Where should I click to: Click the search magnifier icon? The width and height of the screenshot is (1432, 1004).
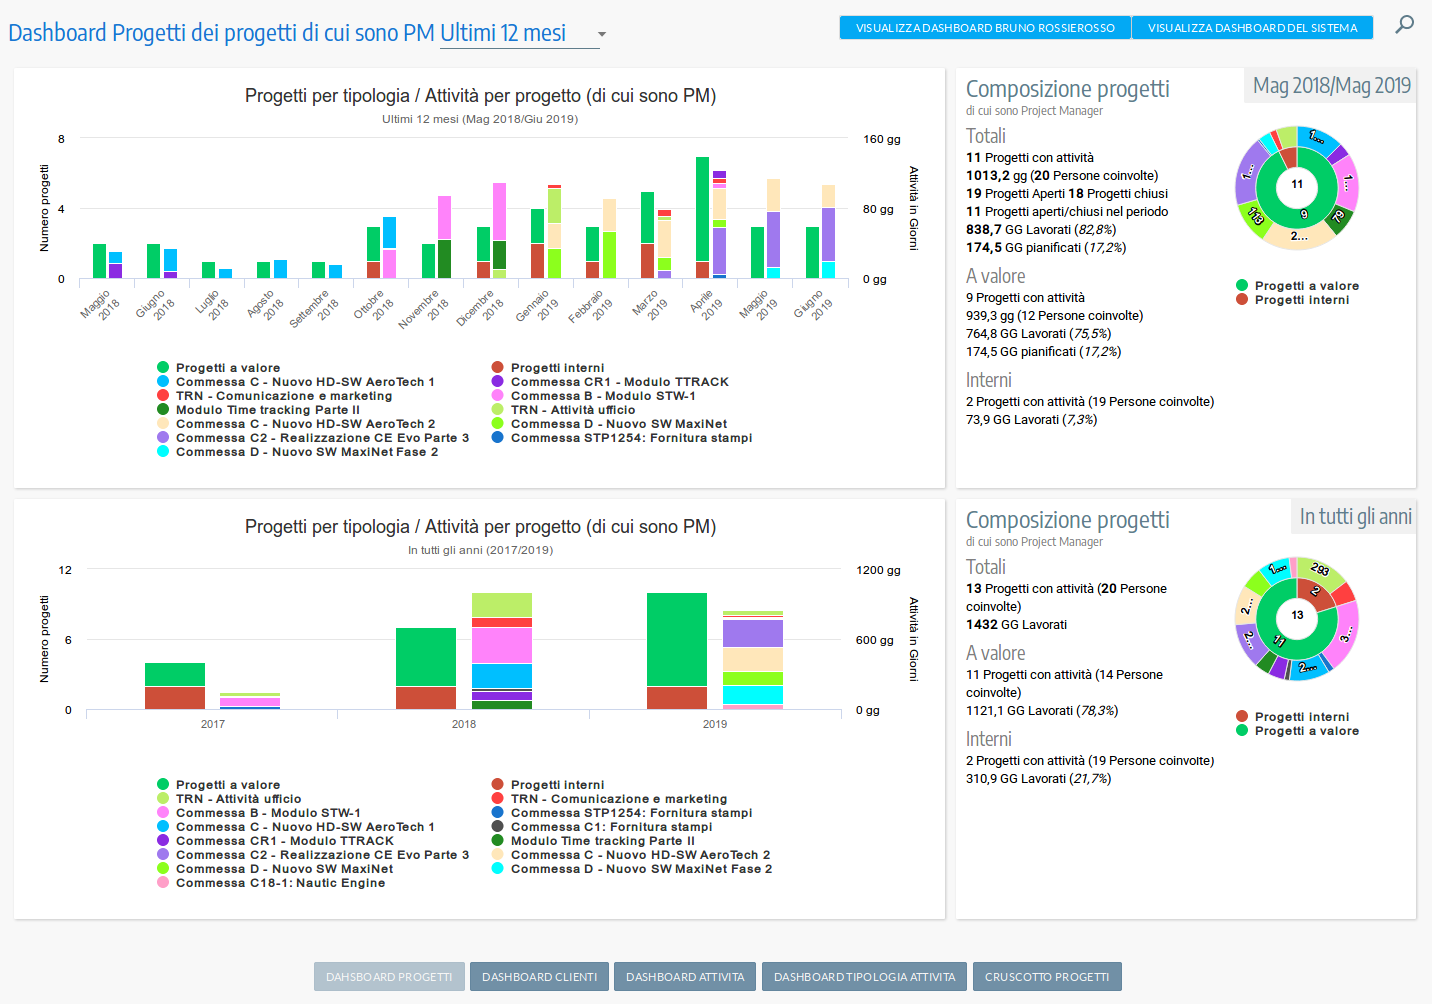point(1405,27)
